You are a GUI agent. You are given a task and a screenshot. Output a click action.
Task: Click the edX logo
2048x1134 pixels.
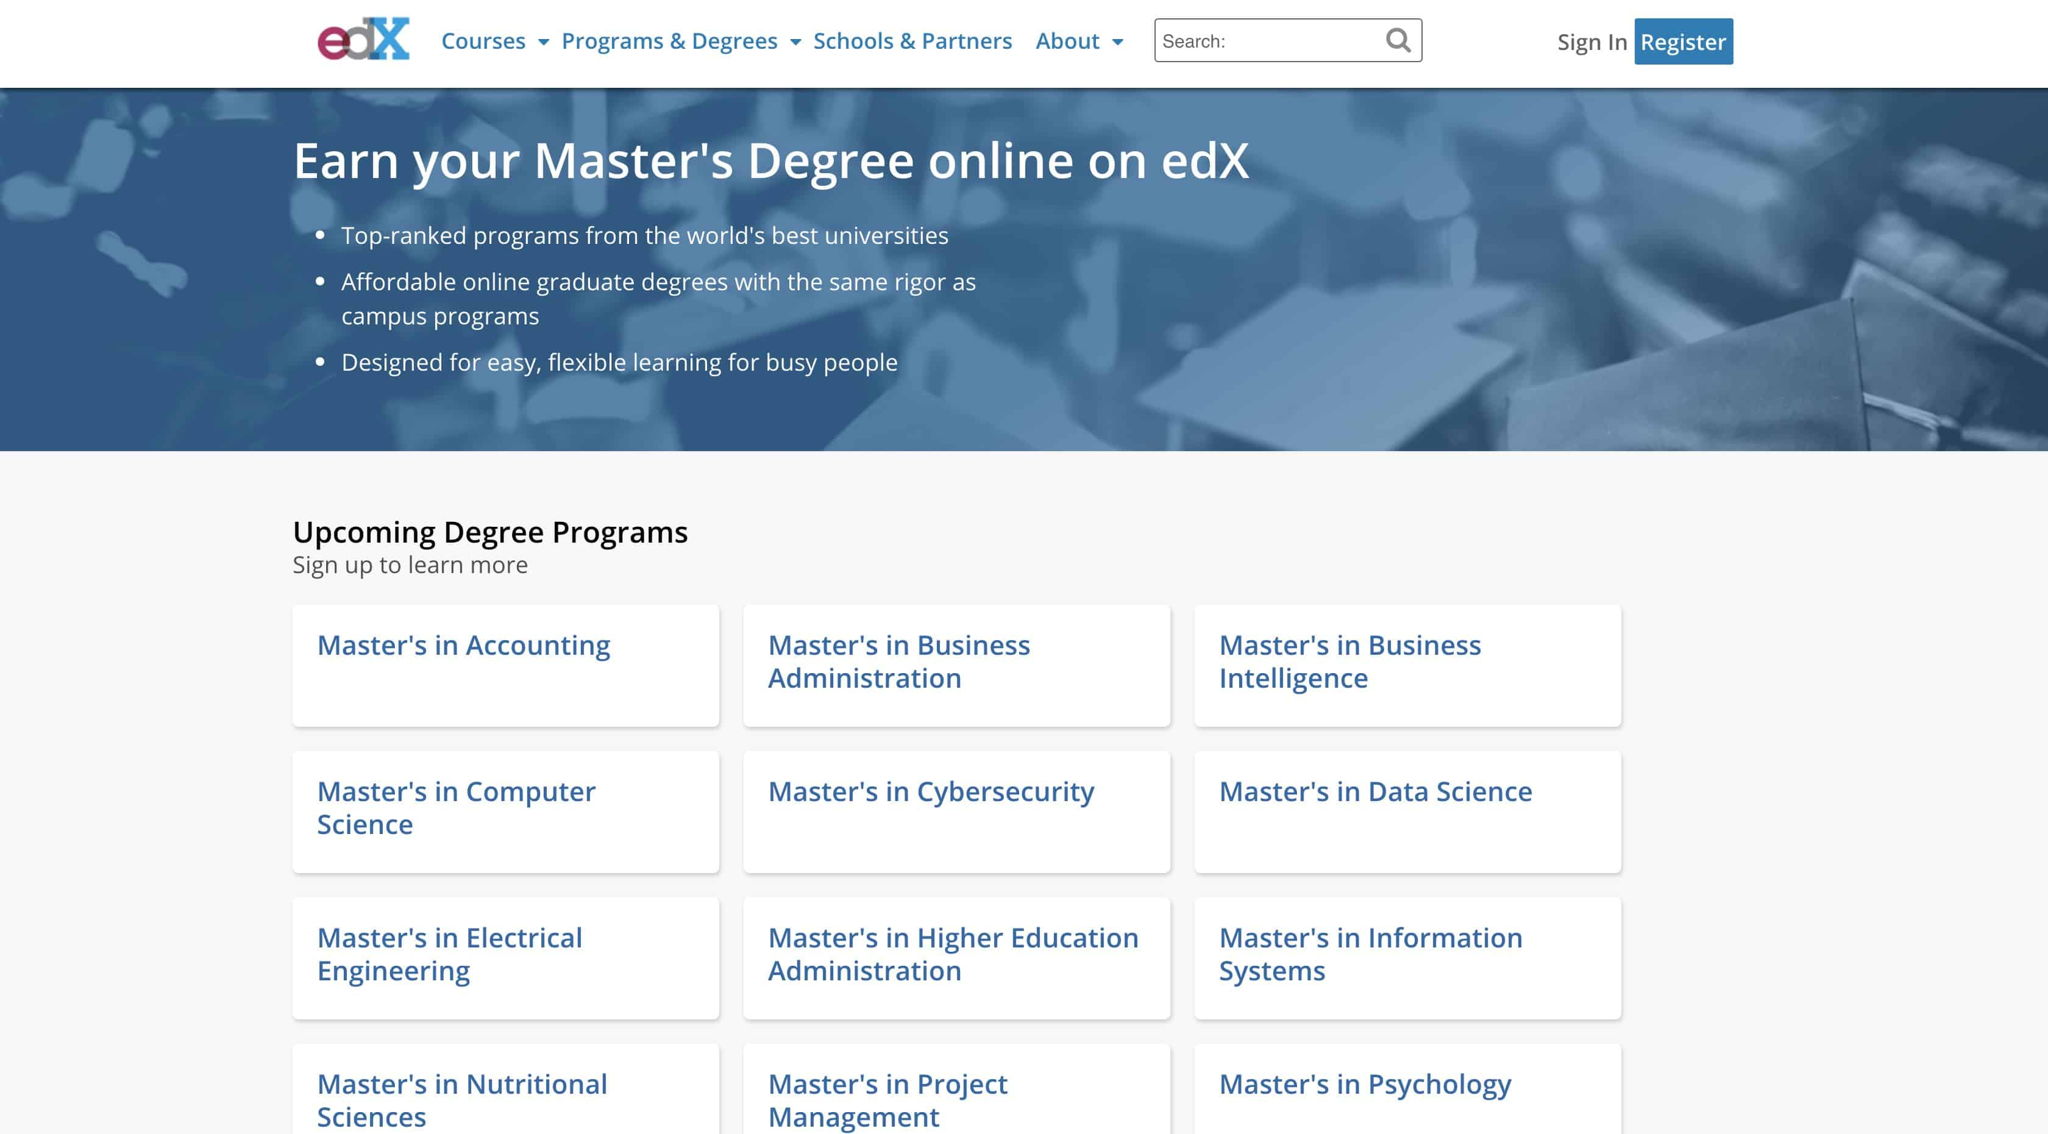pyautogui.click(x=363, y=39)
